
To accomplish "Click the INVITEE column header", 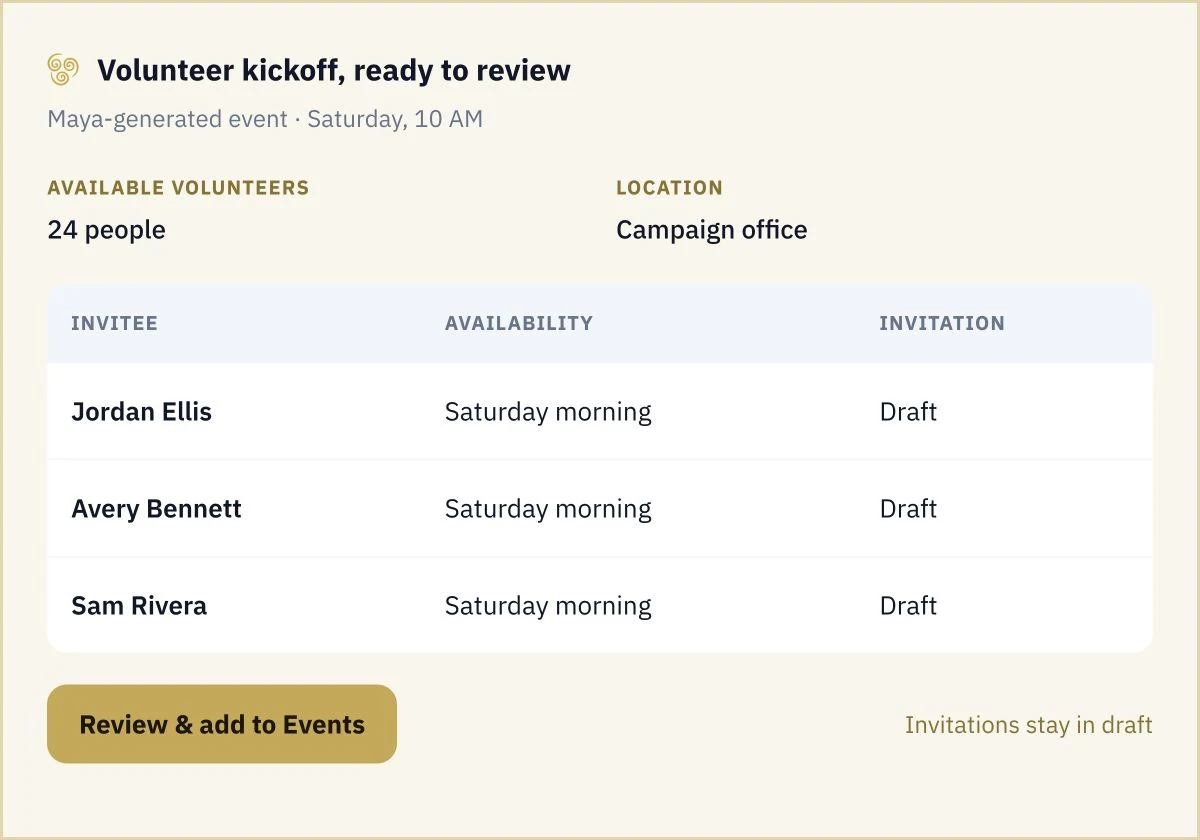I will pyautogui.click(x=114, y=323).
